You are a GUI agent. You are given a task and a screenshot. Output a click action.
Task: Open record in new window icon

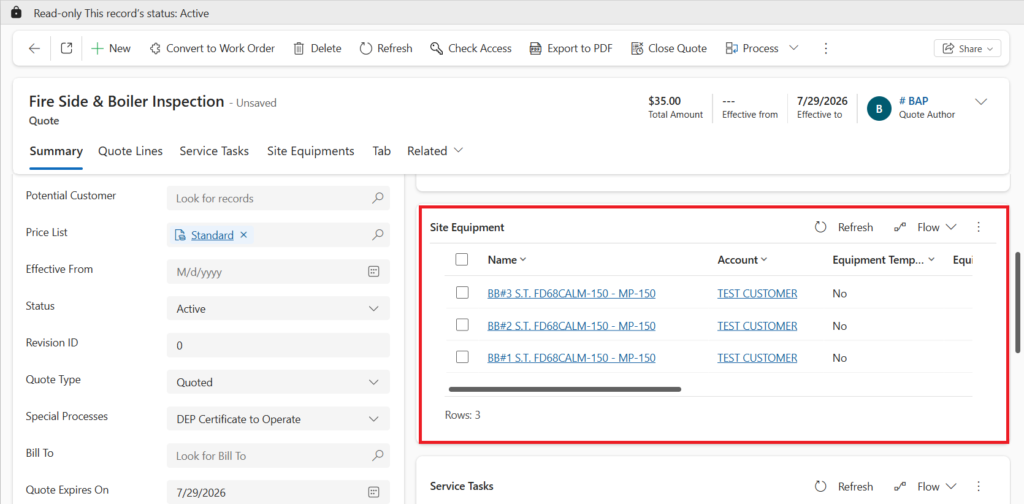66,48
